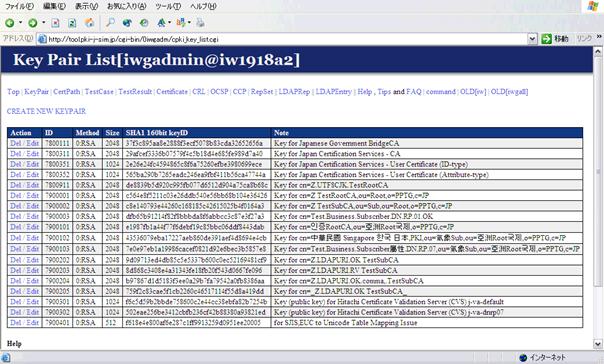Select note 'Key for Japanese Government BridgeCA'

[x=337, y=143]
